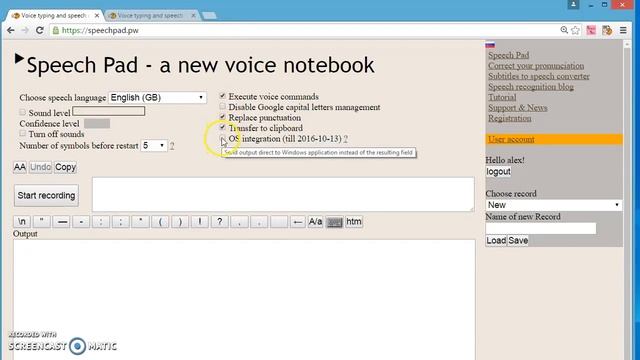
Task: Click the zoom magnifier icon in address bar
Action: pyautogui.click(x=564, y=30)
